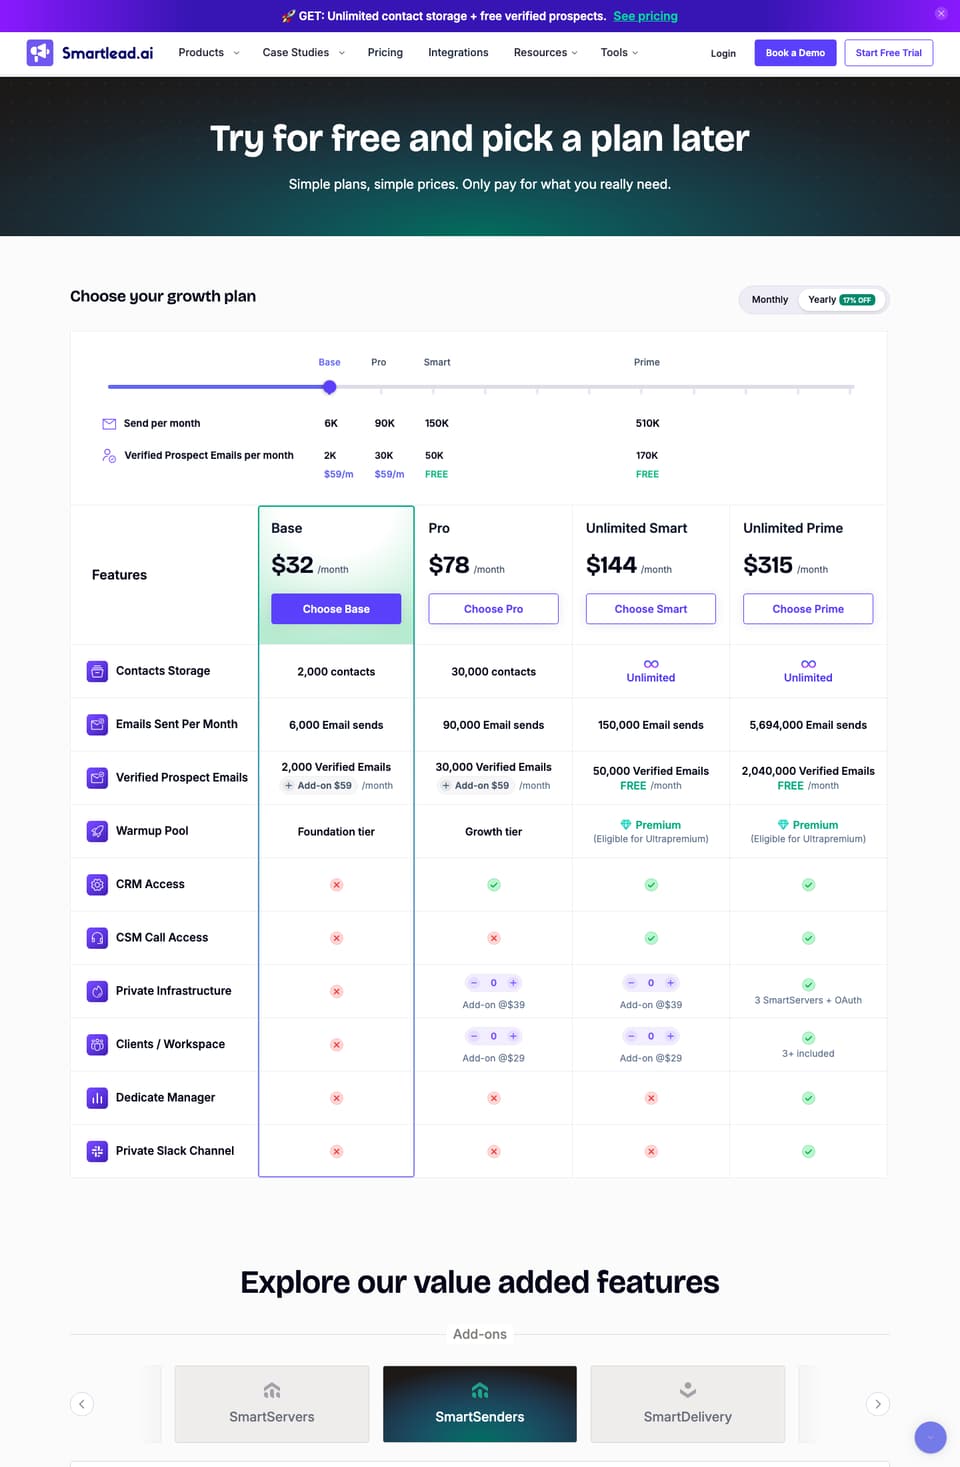Expand the Tools dropdown menu

coord(619,53)
